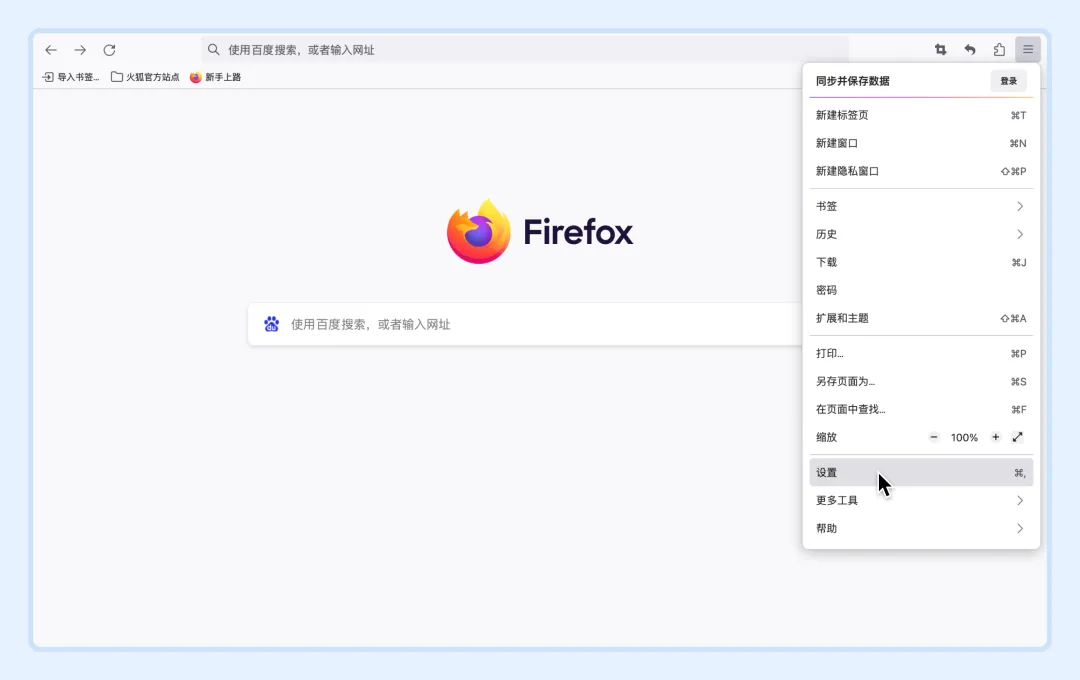Click the Firefox wordmark text
The image size is (1080, 680).
point(578,232)
